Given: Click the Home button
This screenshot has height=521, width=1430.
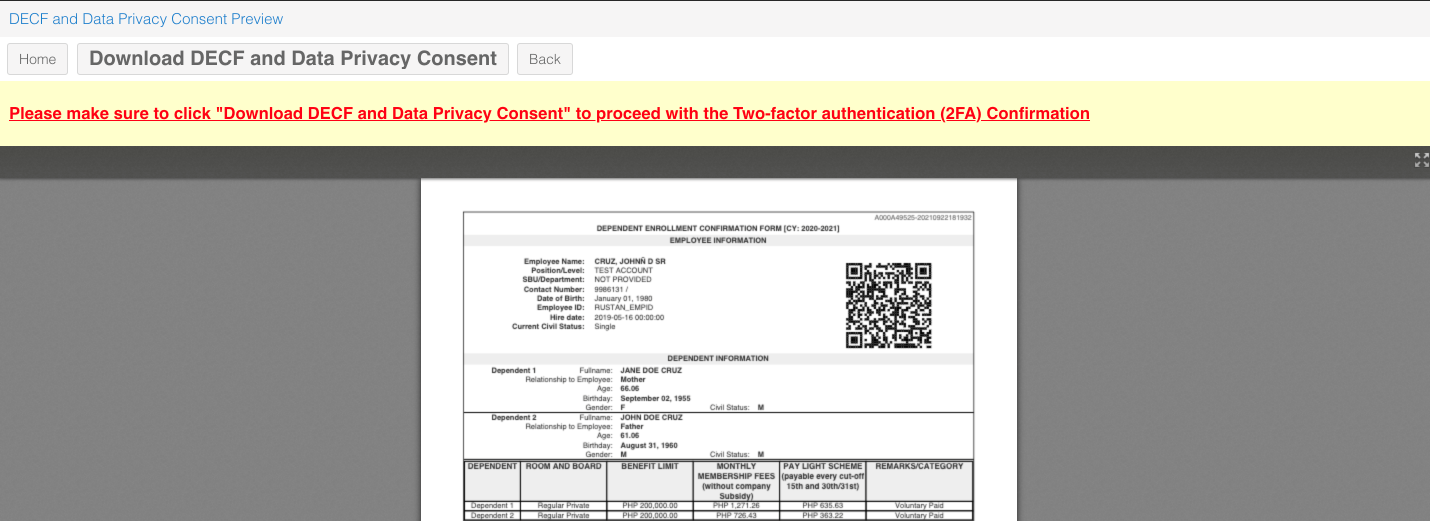Looking at the screenshot, I should [x=38, y=59].
